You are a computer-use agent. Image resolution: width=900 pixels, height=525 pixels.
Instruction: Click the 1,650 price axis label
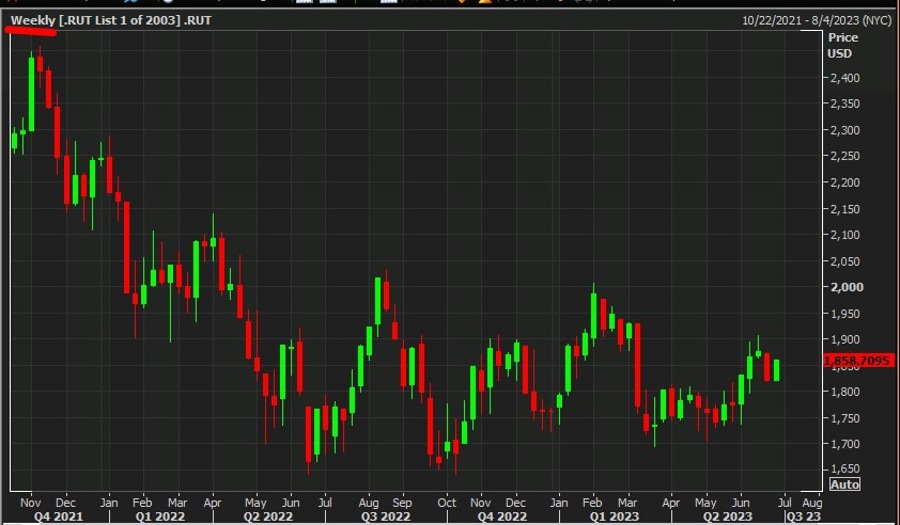[845, 469]
